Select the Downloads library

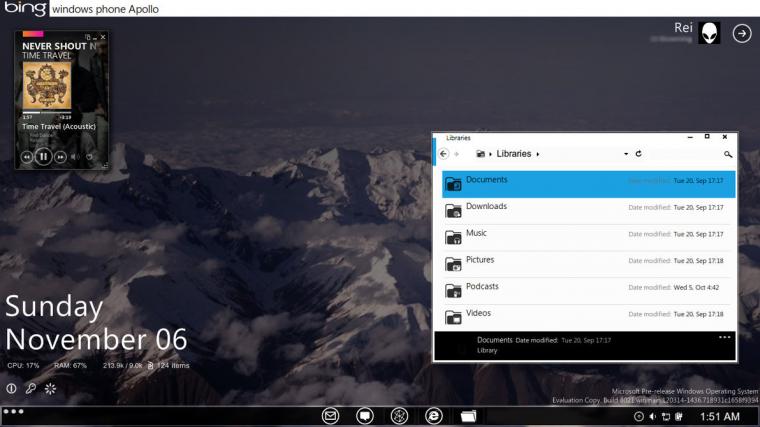click(x=588, y=211)
